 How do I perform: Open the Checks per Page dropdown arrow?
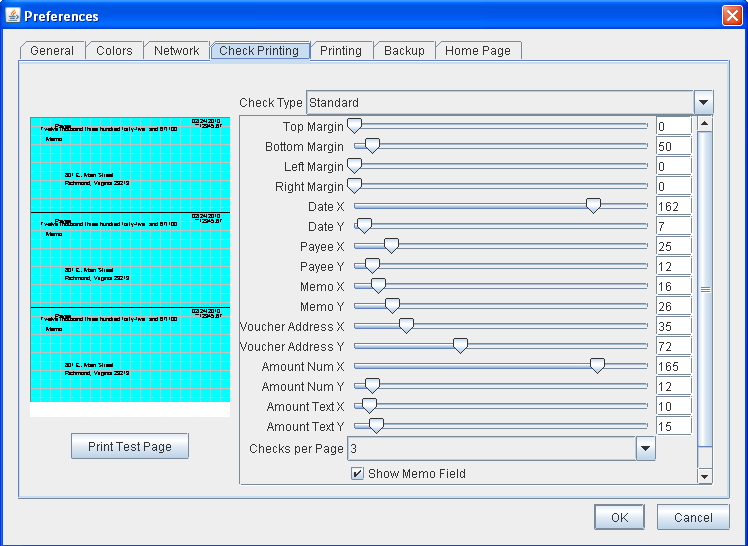645,448
